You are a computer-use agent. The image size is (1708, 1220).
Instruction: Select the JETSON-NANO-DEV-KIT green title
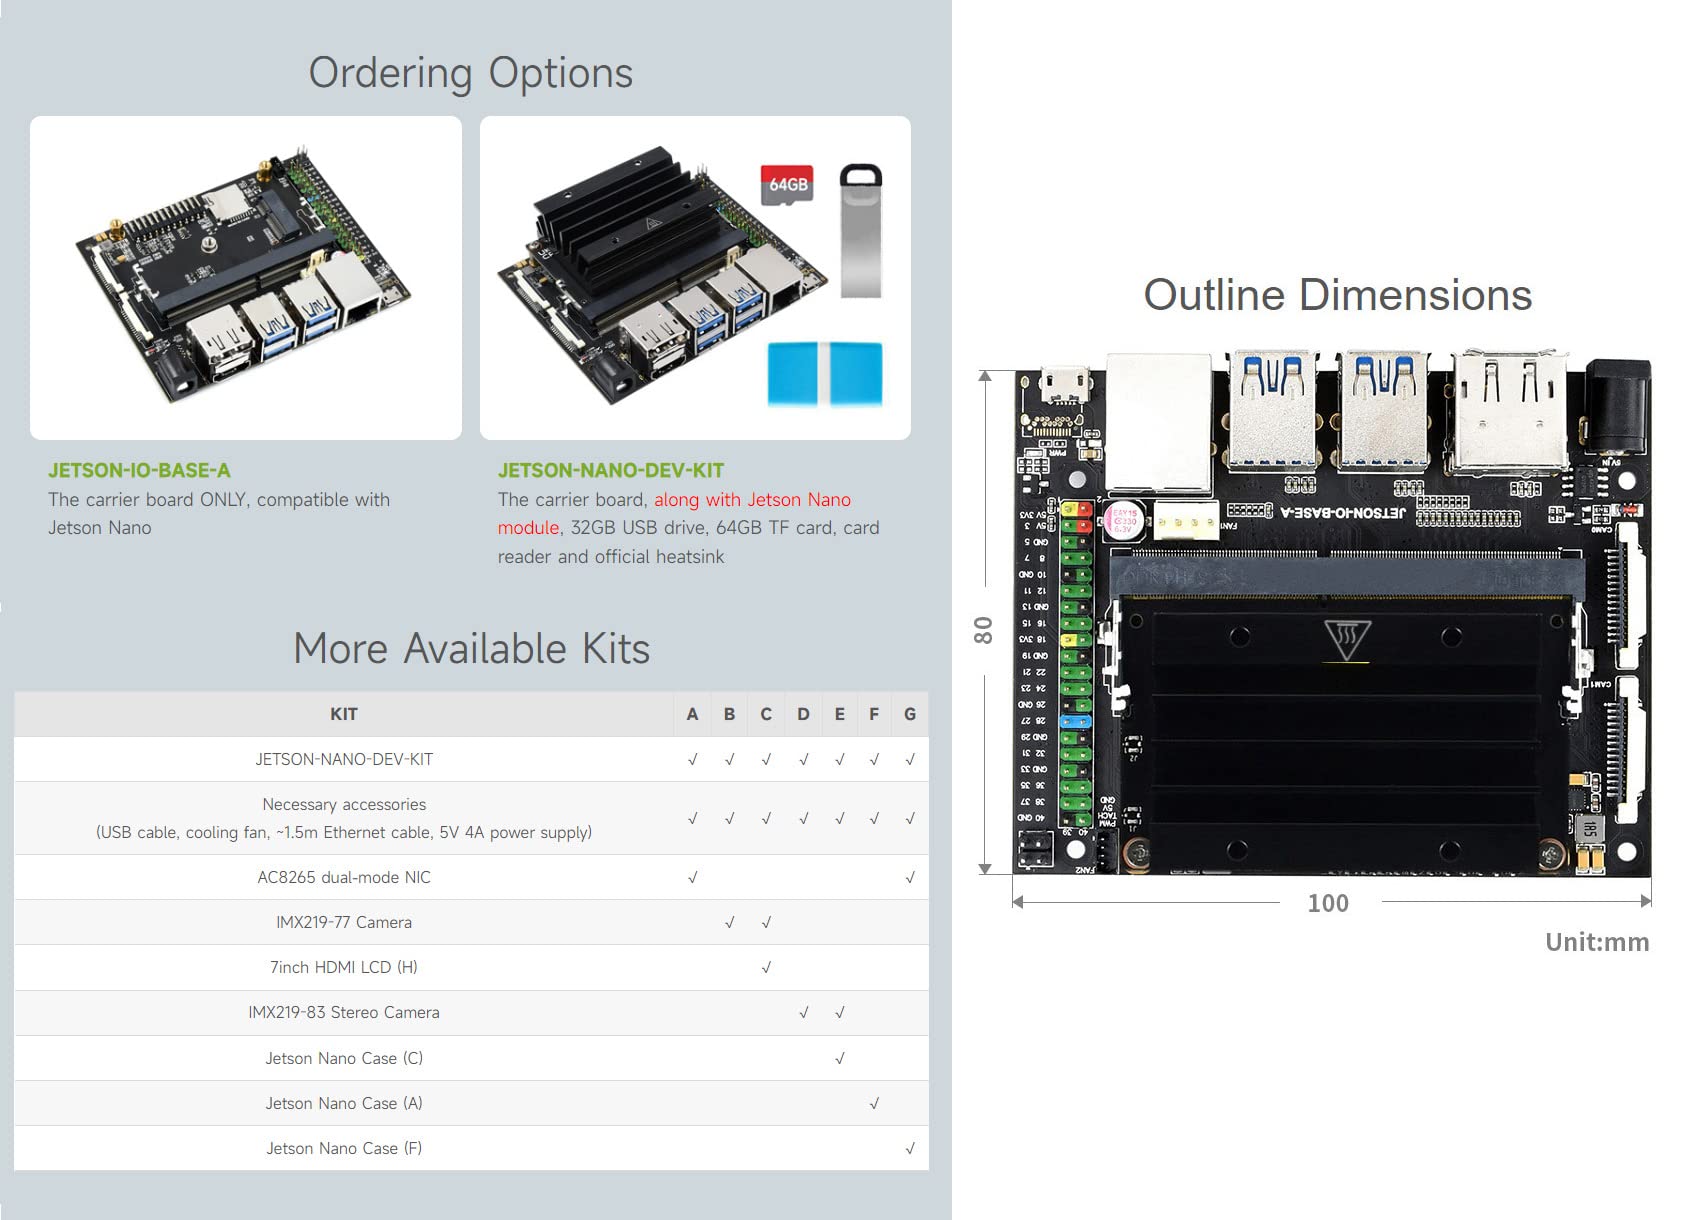pos(611,470)
